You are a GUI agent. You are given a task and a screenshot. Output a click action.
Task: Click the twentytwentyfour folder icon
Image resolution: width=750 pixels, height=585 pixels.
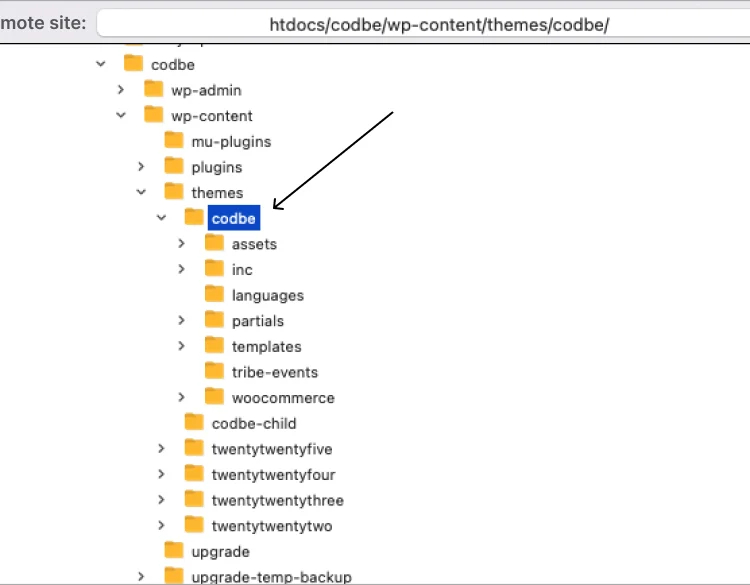pos(194,473)
